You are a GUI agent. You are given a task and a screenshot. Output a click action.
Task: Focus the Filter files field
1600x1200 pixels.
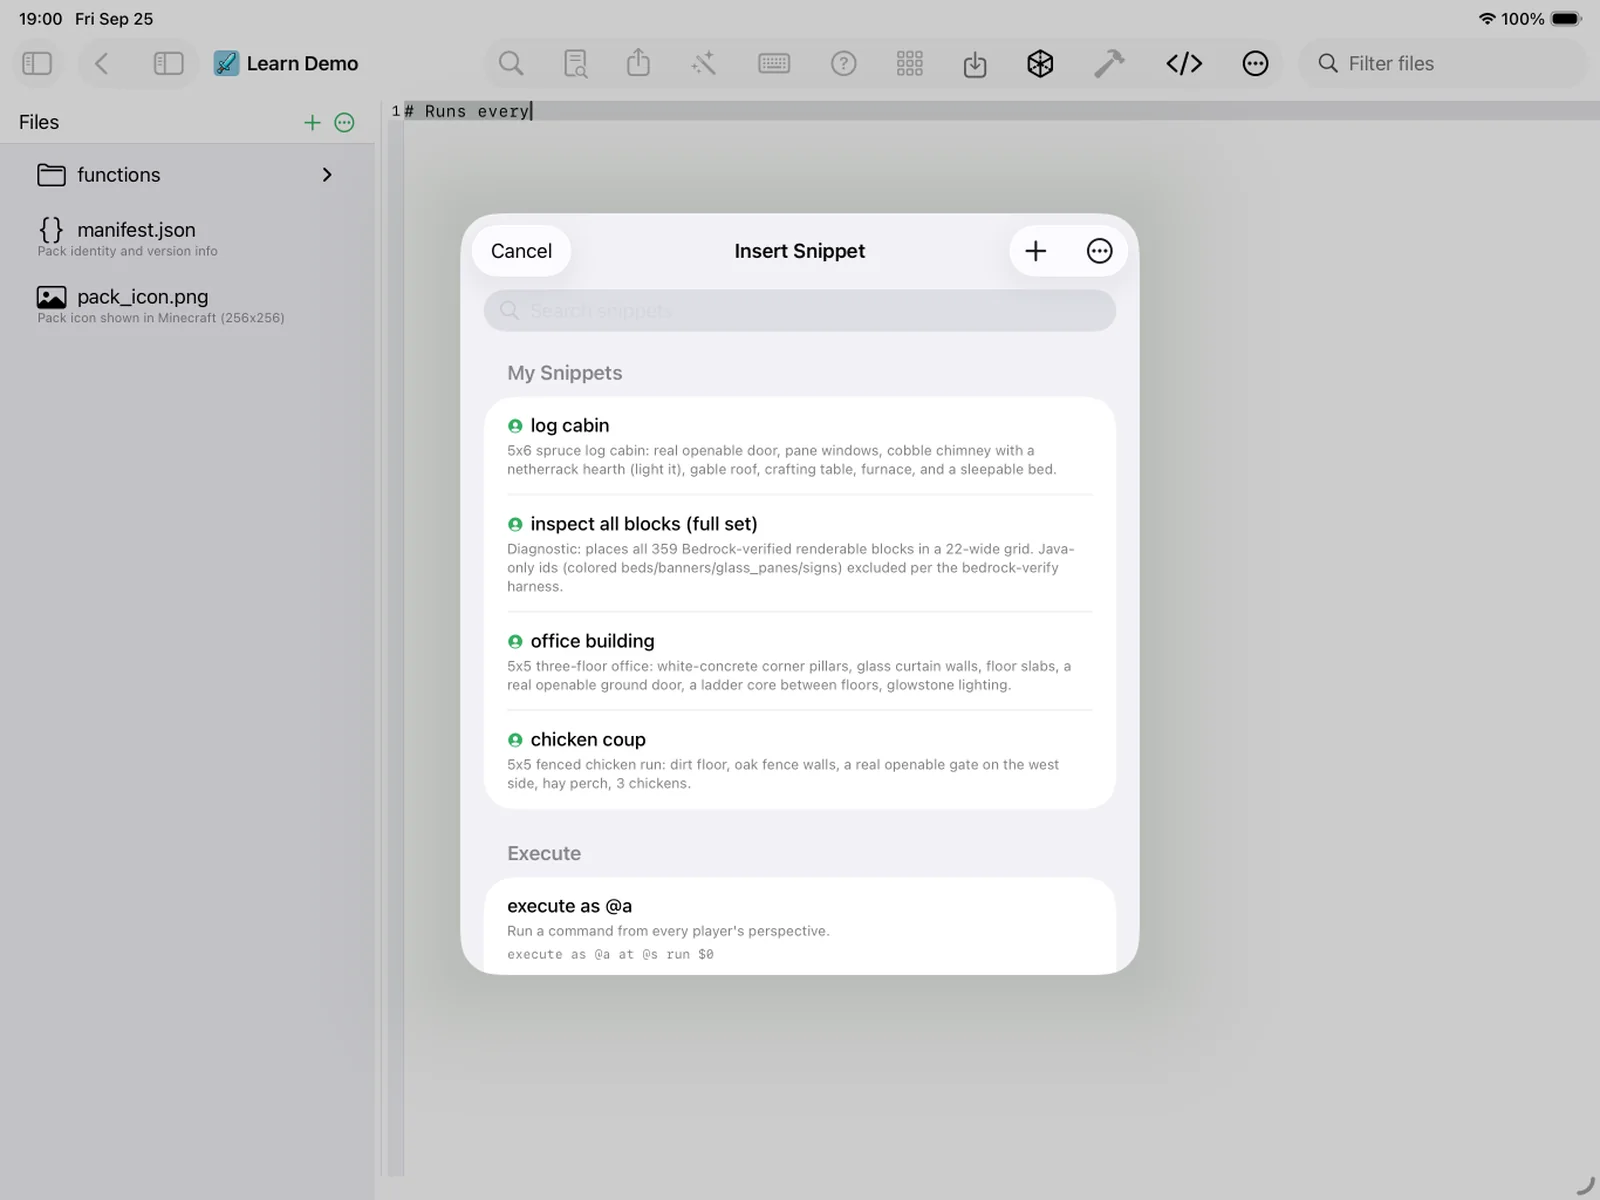coord(1443,64)
